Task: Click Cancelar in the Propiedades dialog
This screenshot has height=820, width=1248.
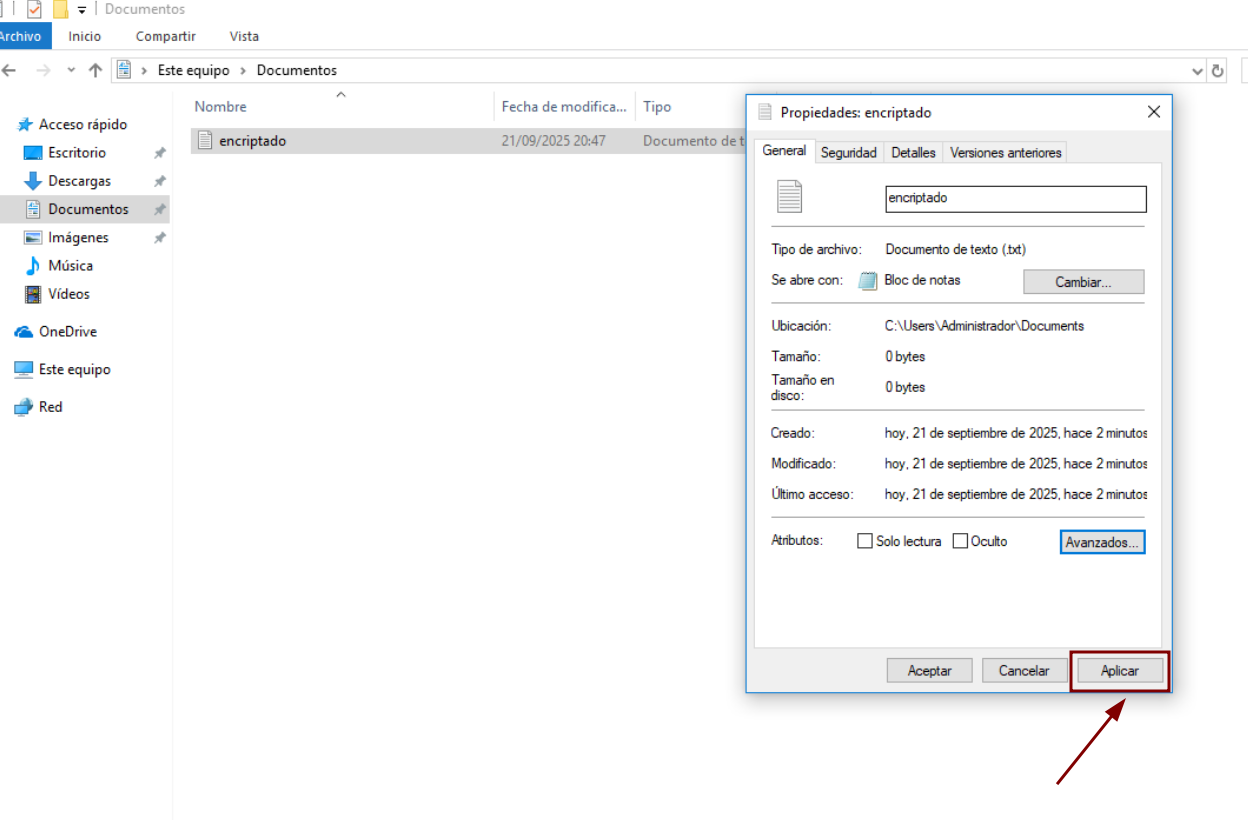Action: click(x=1024, y=671)
